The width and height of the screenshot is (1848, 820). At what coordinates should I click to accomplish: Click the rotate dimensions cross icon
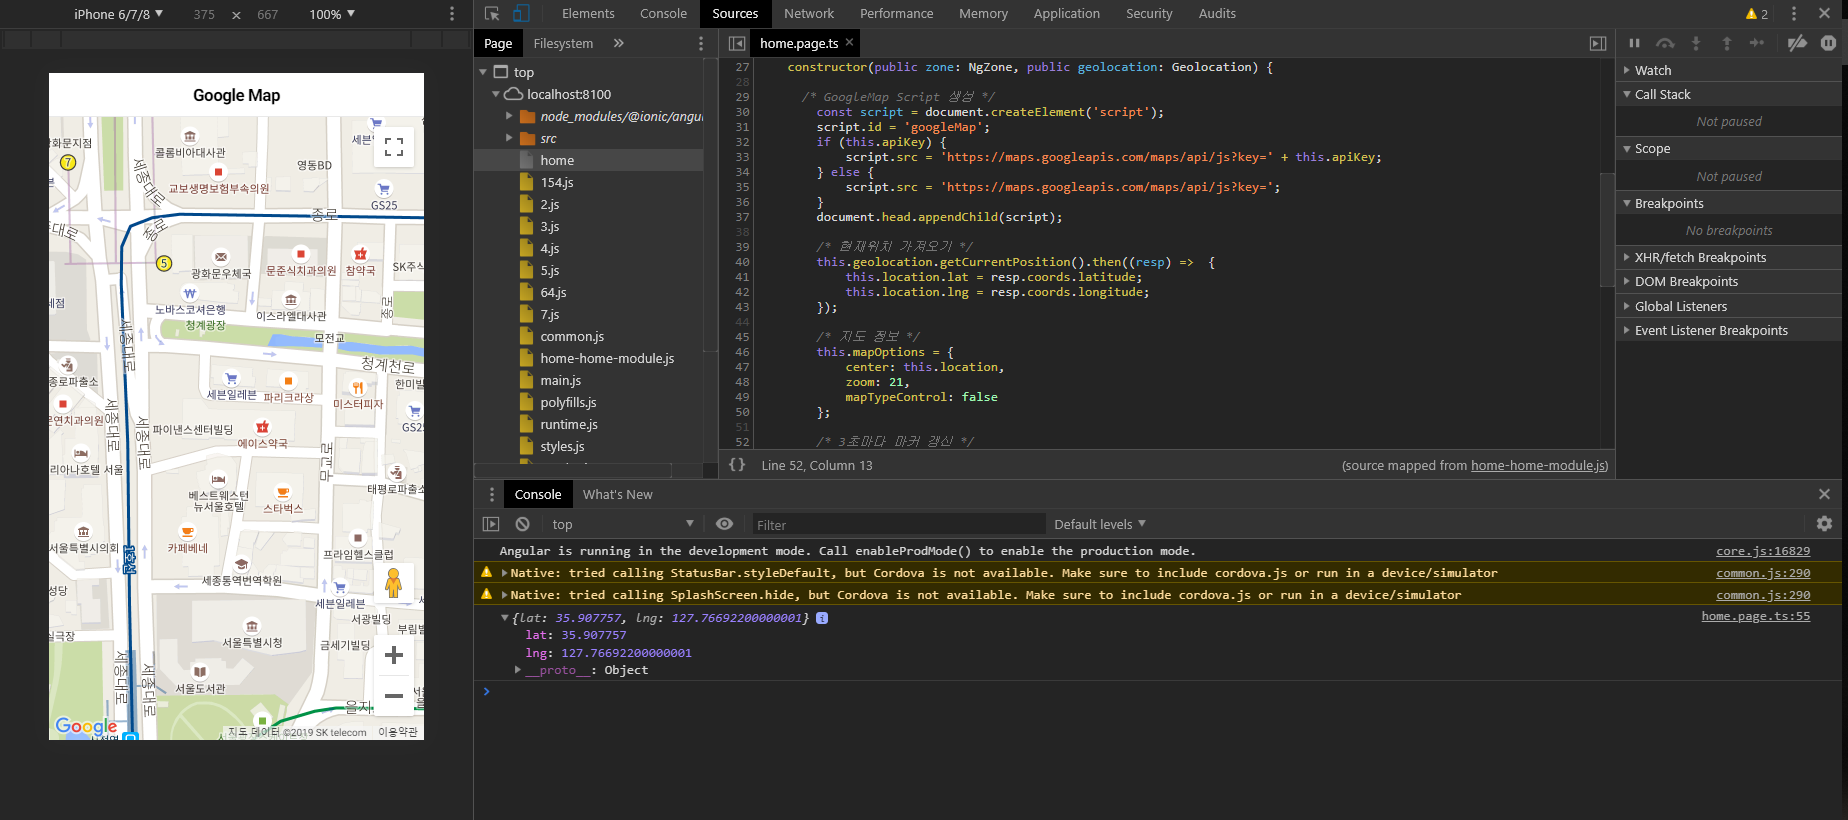tap(236, 15)
